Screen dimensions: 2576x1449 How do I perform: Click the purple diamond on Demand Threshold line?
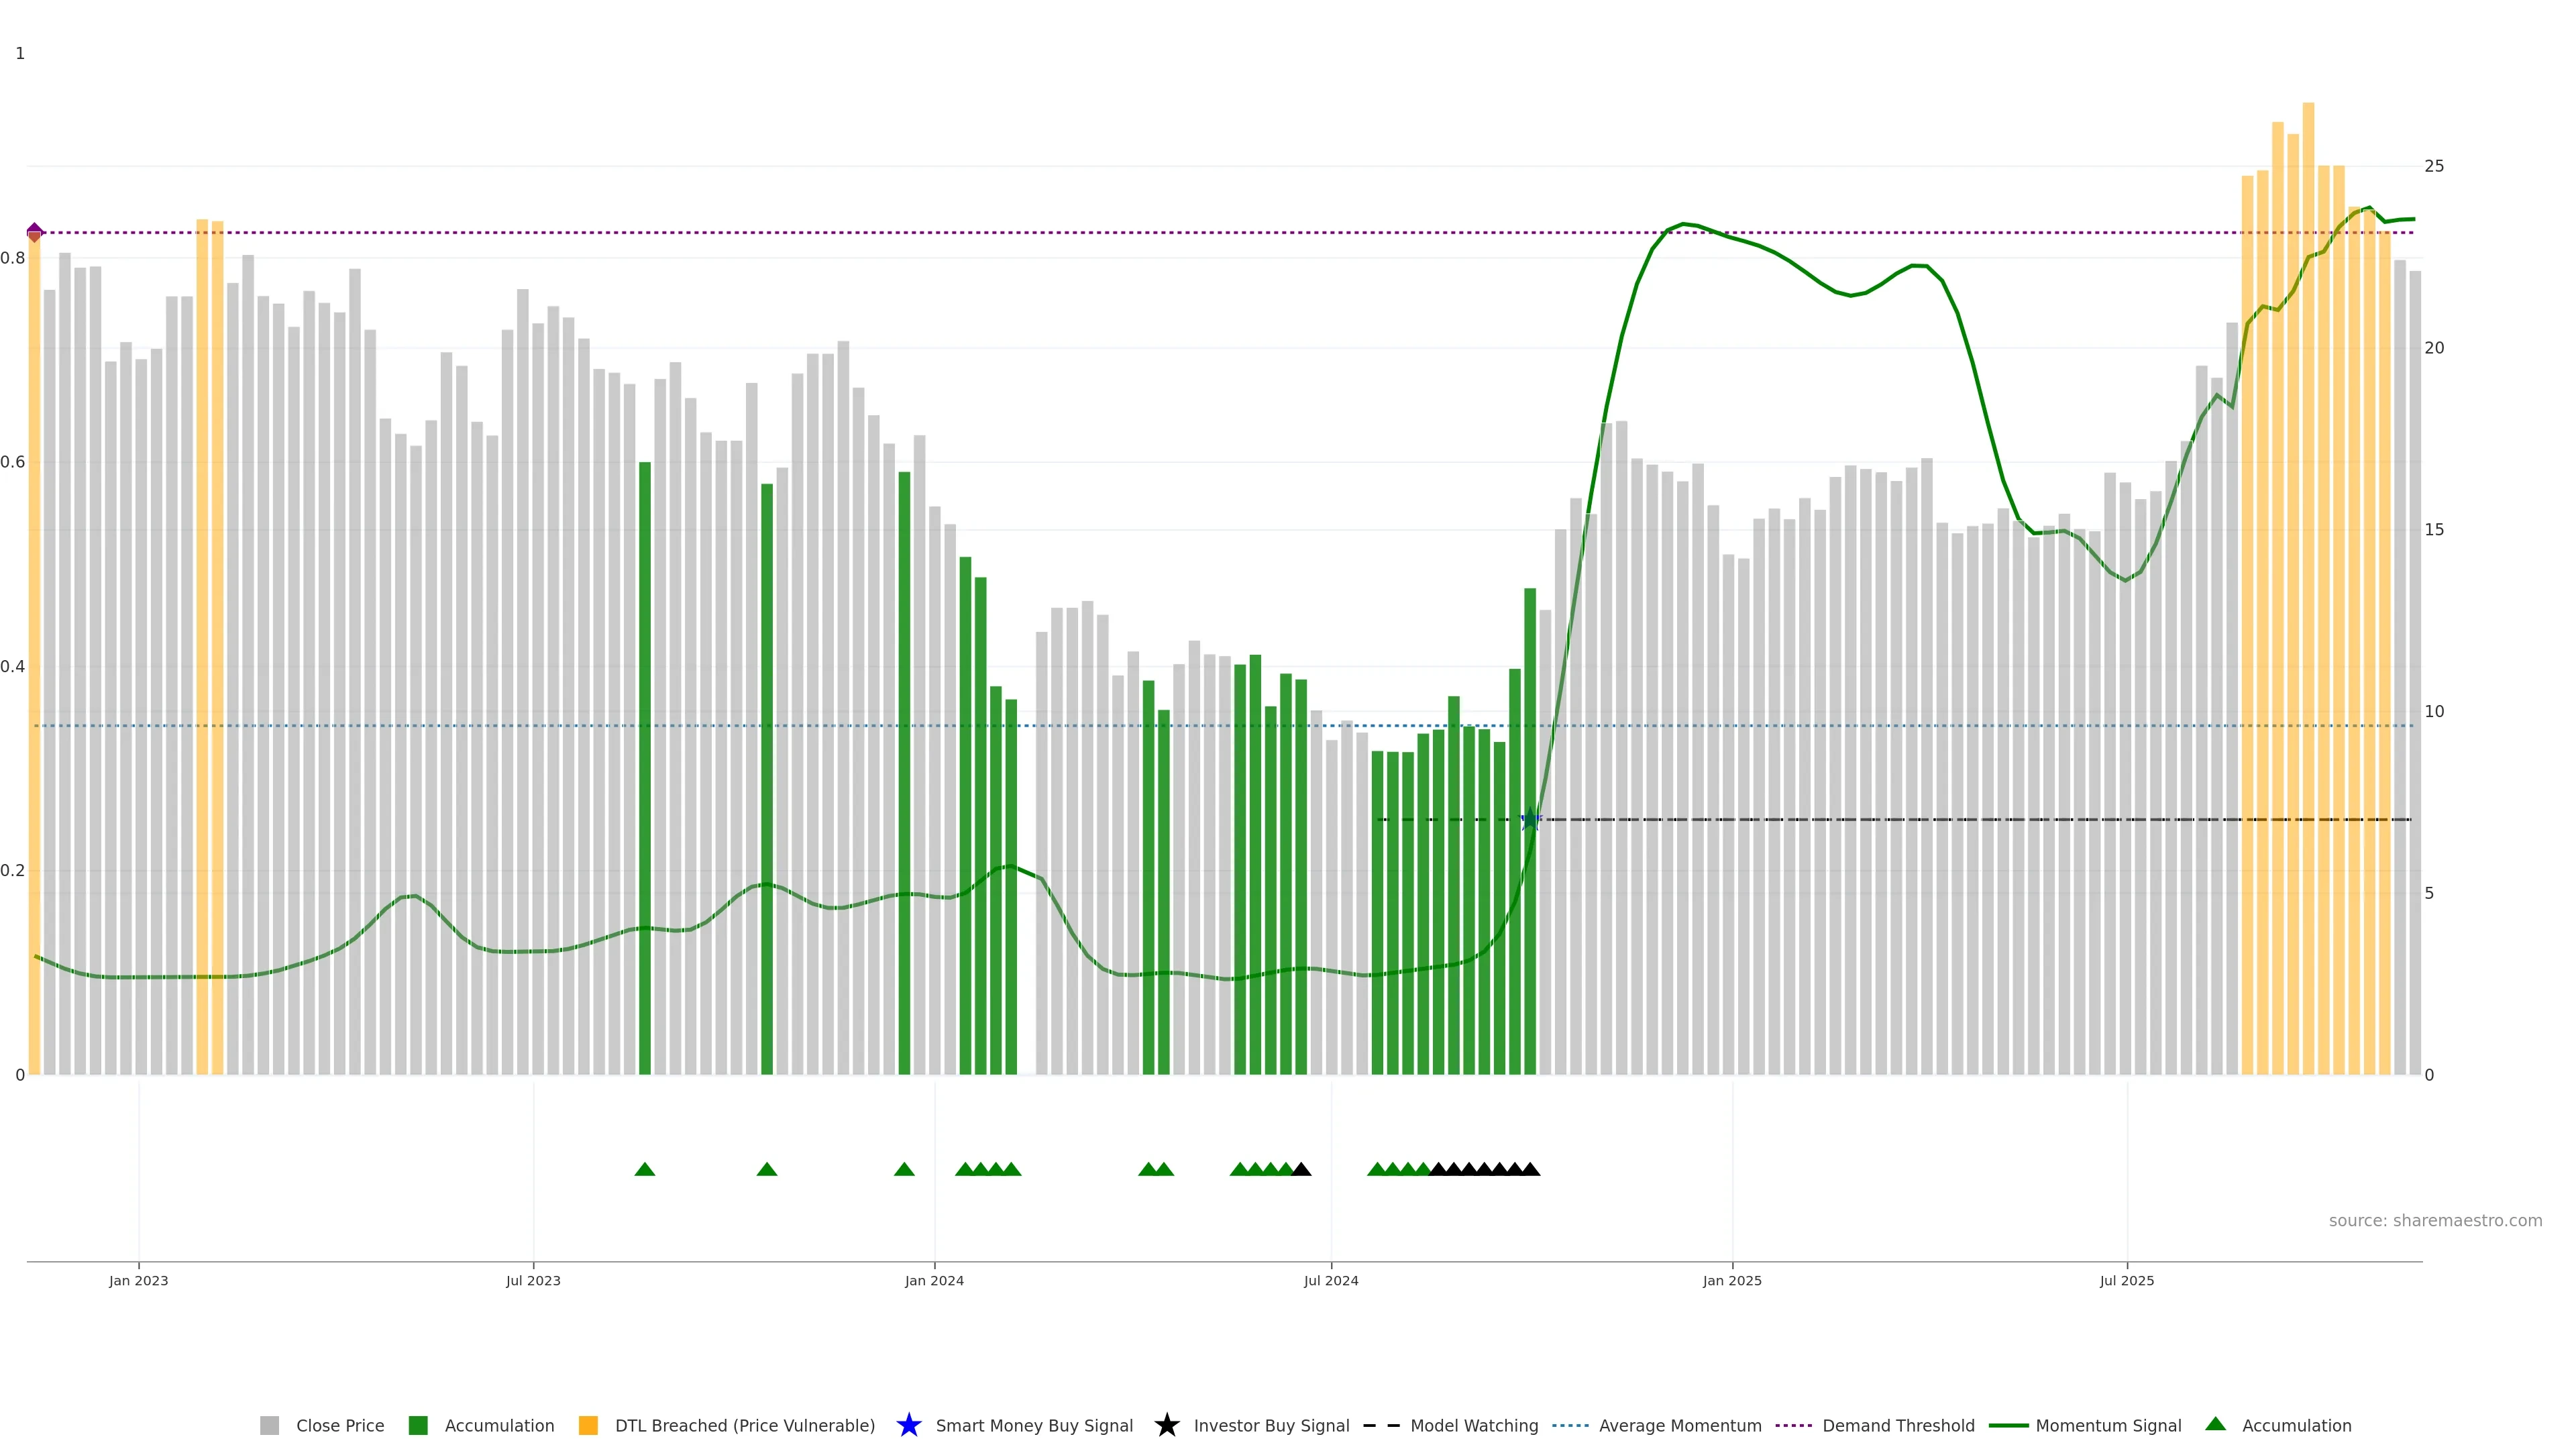point(35,232)
